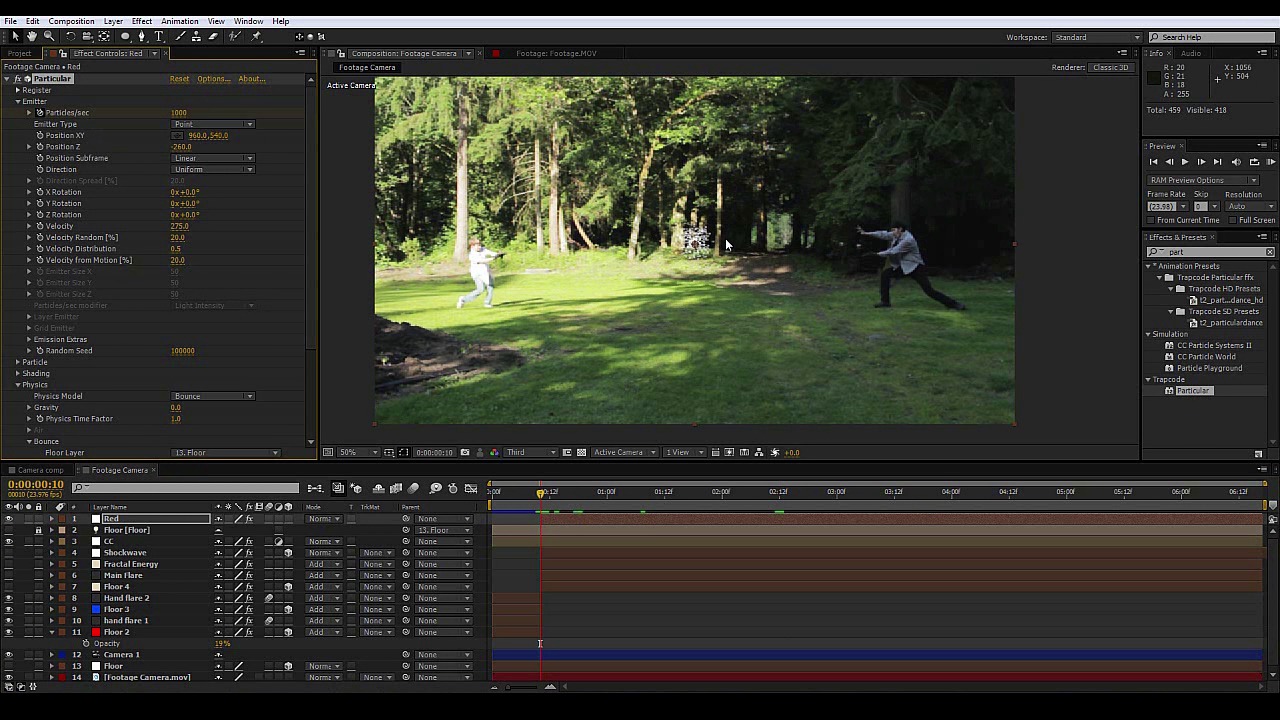This screenshot has width=1280, height=720.
Task: Hide the Floor 3 layer
Action: coord(9,609)
